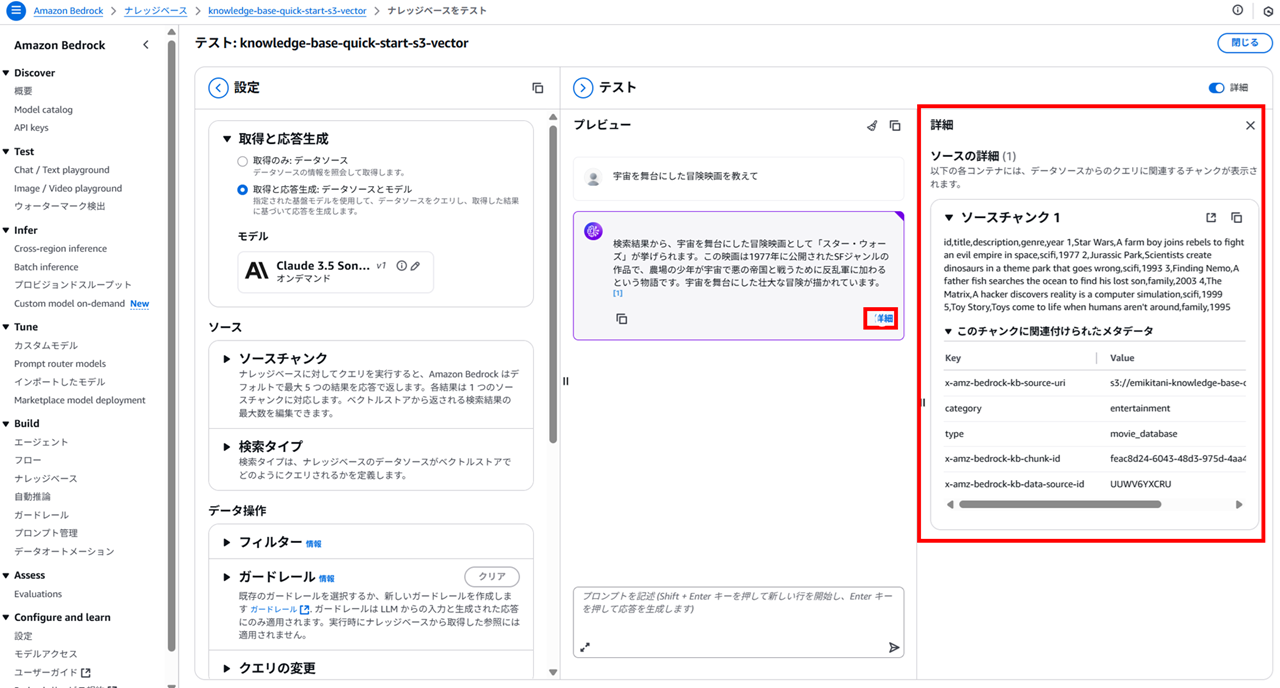The width and height of the screenshot is (1280, 688).
Task: Collapse the Discover sidebar group
Action: point(6,73)
